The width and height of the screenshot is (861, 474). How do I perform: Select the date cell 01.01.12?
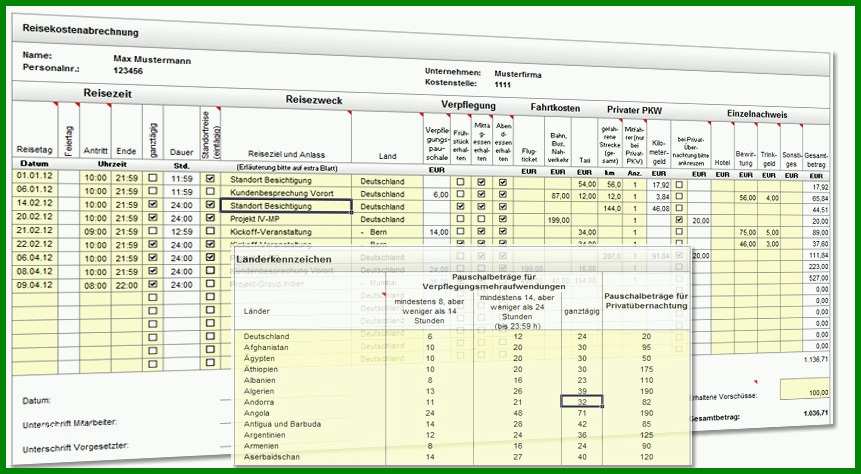click(x=35, y=176)
